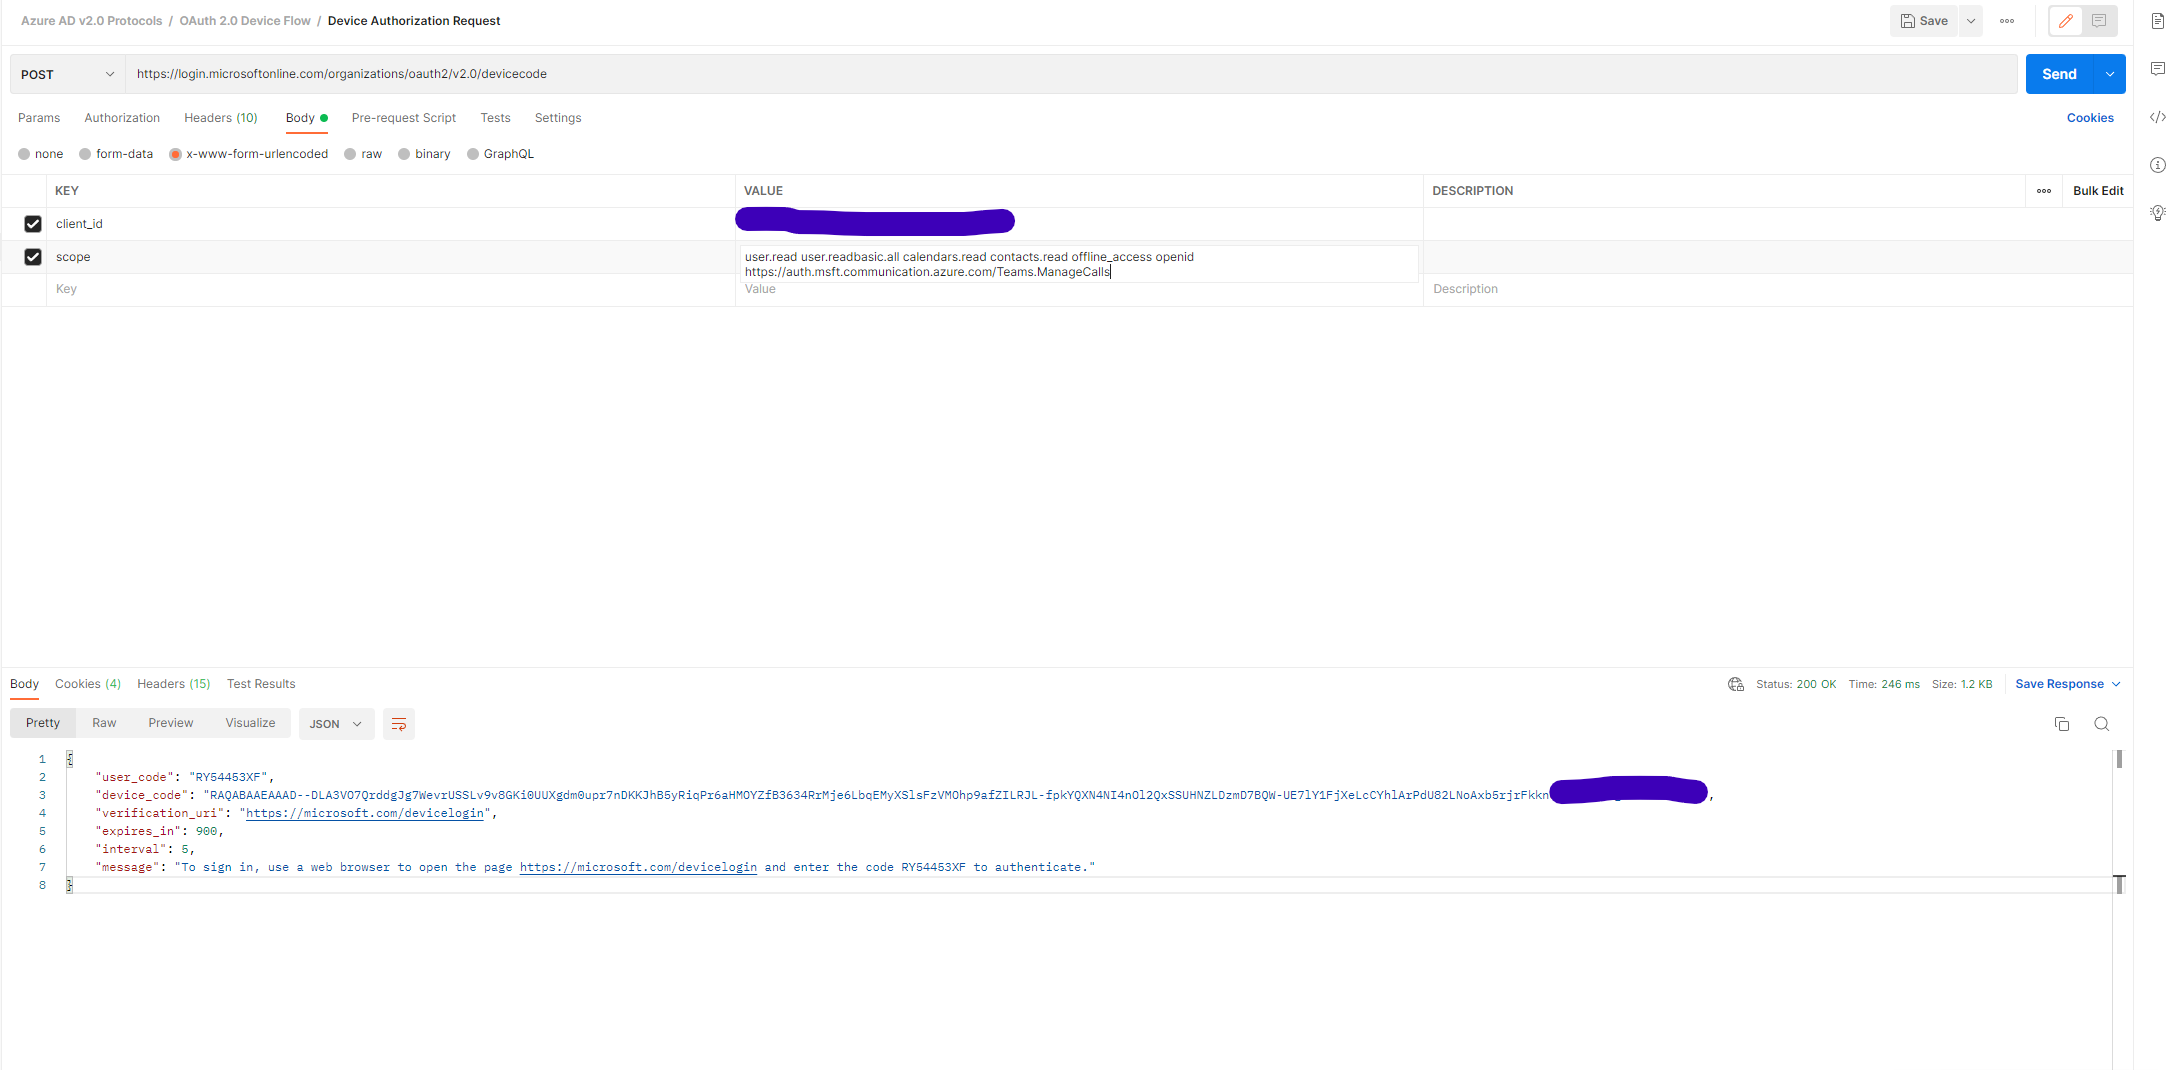The height and width of the screenshot is (1070, 2182).
Task: Expand the Save options arrow
Action: tap(1971, 21)
